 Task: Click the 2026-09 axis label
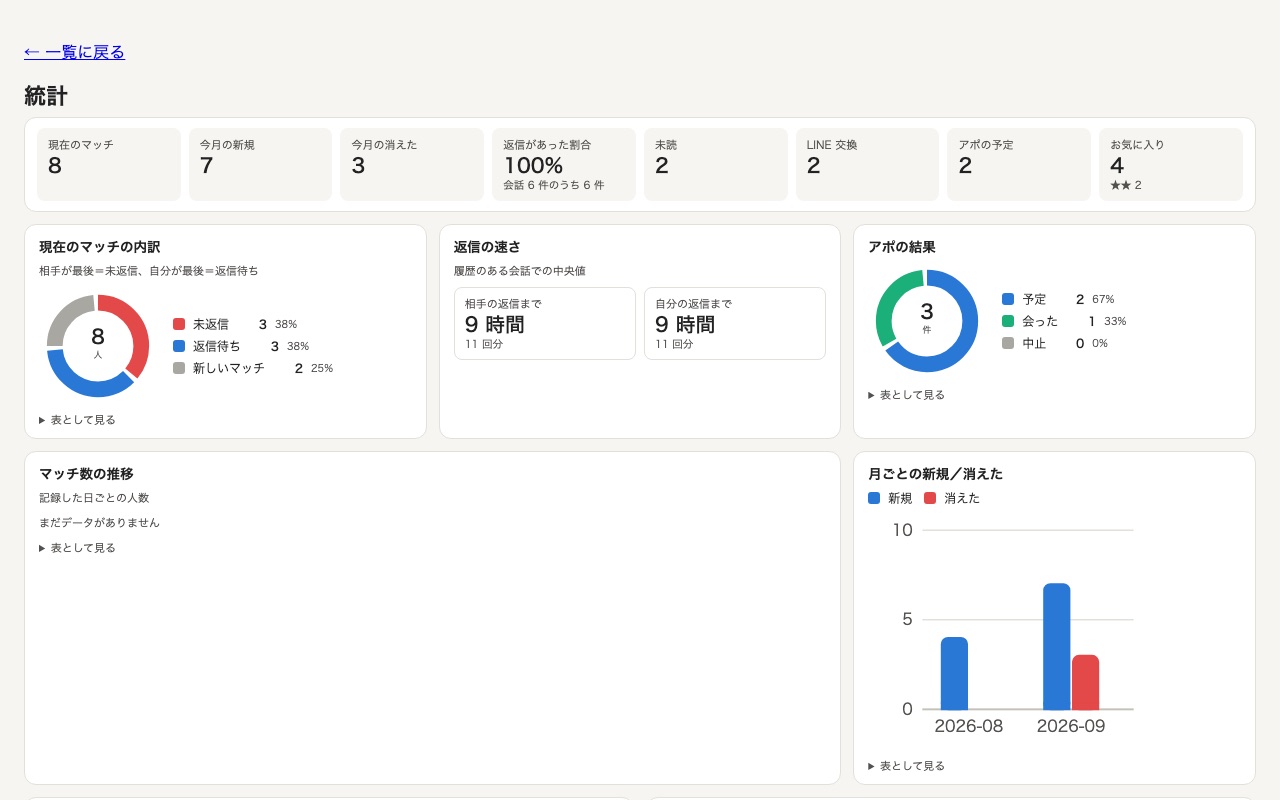click(1071, 726)
